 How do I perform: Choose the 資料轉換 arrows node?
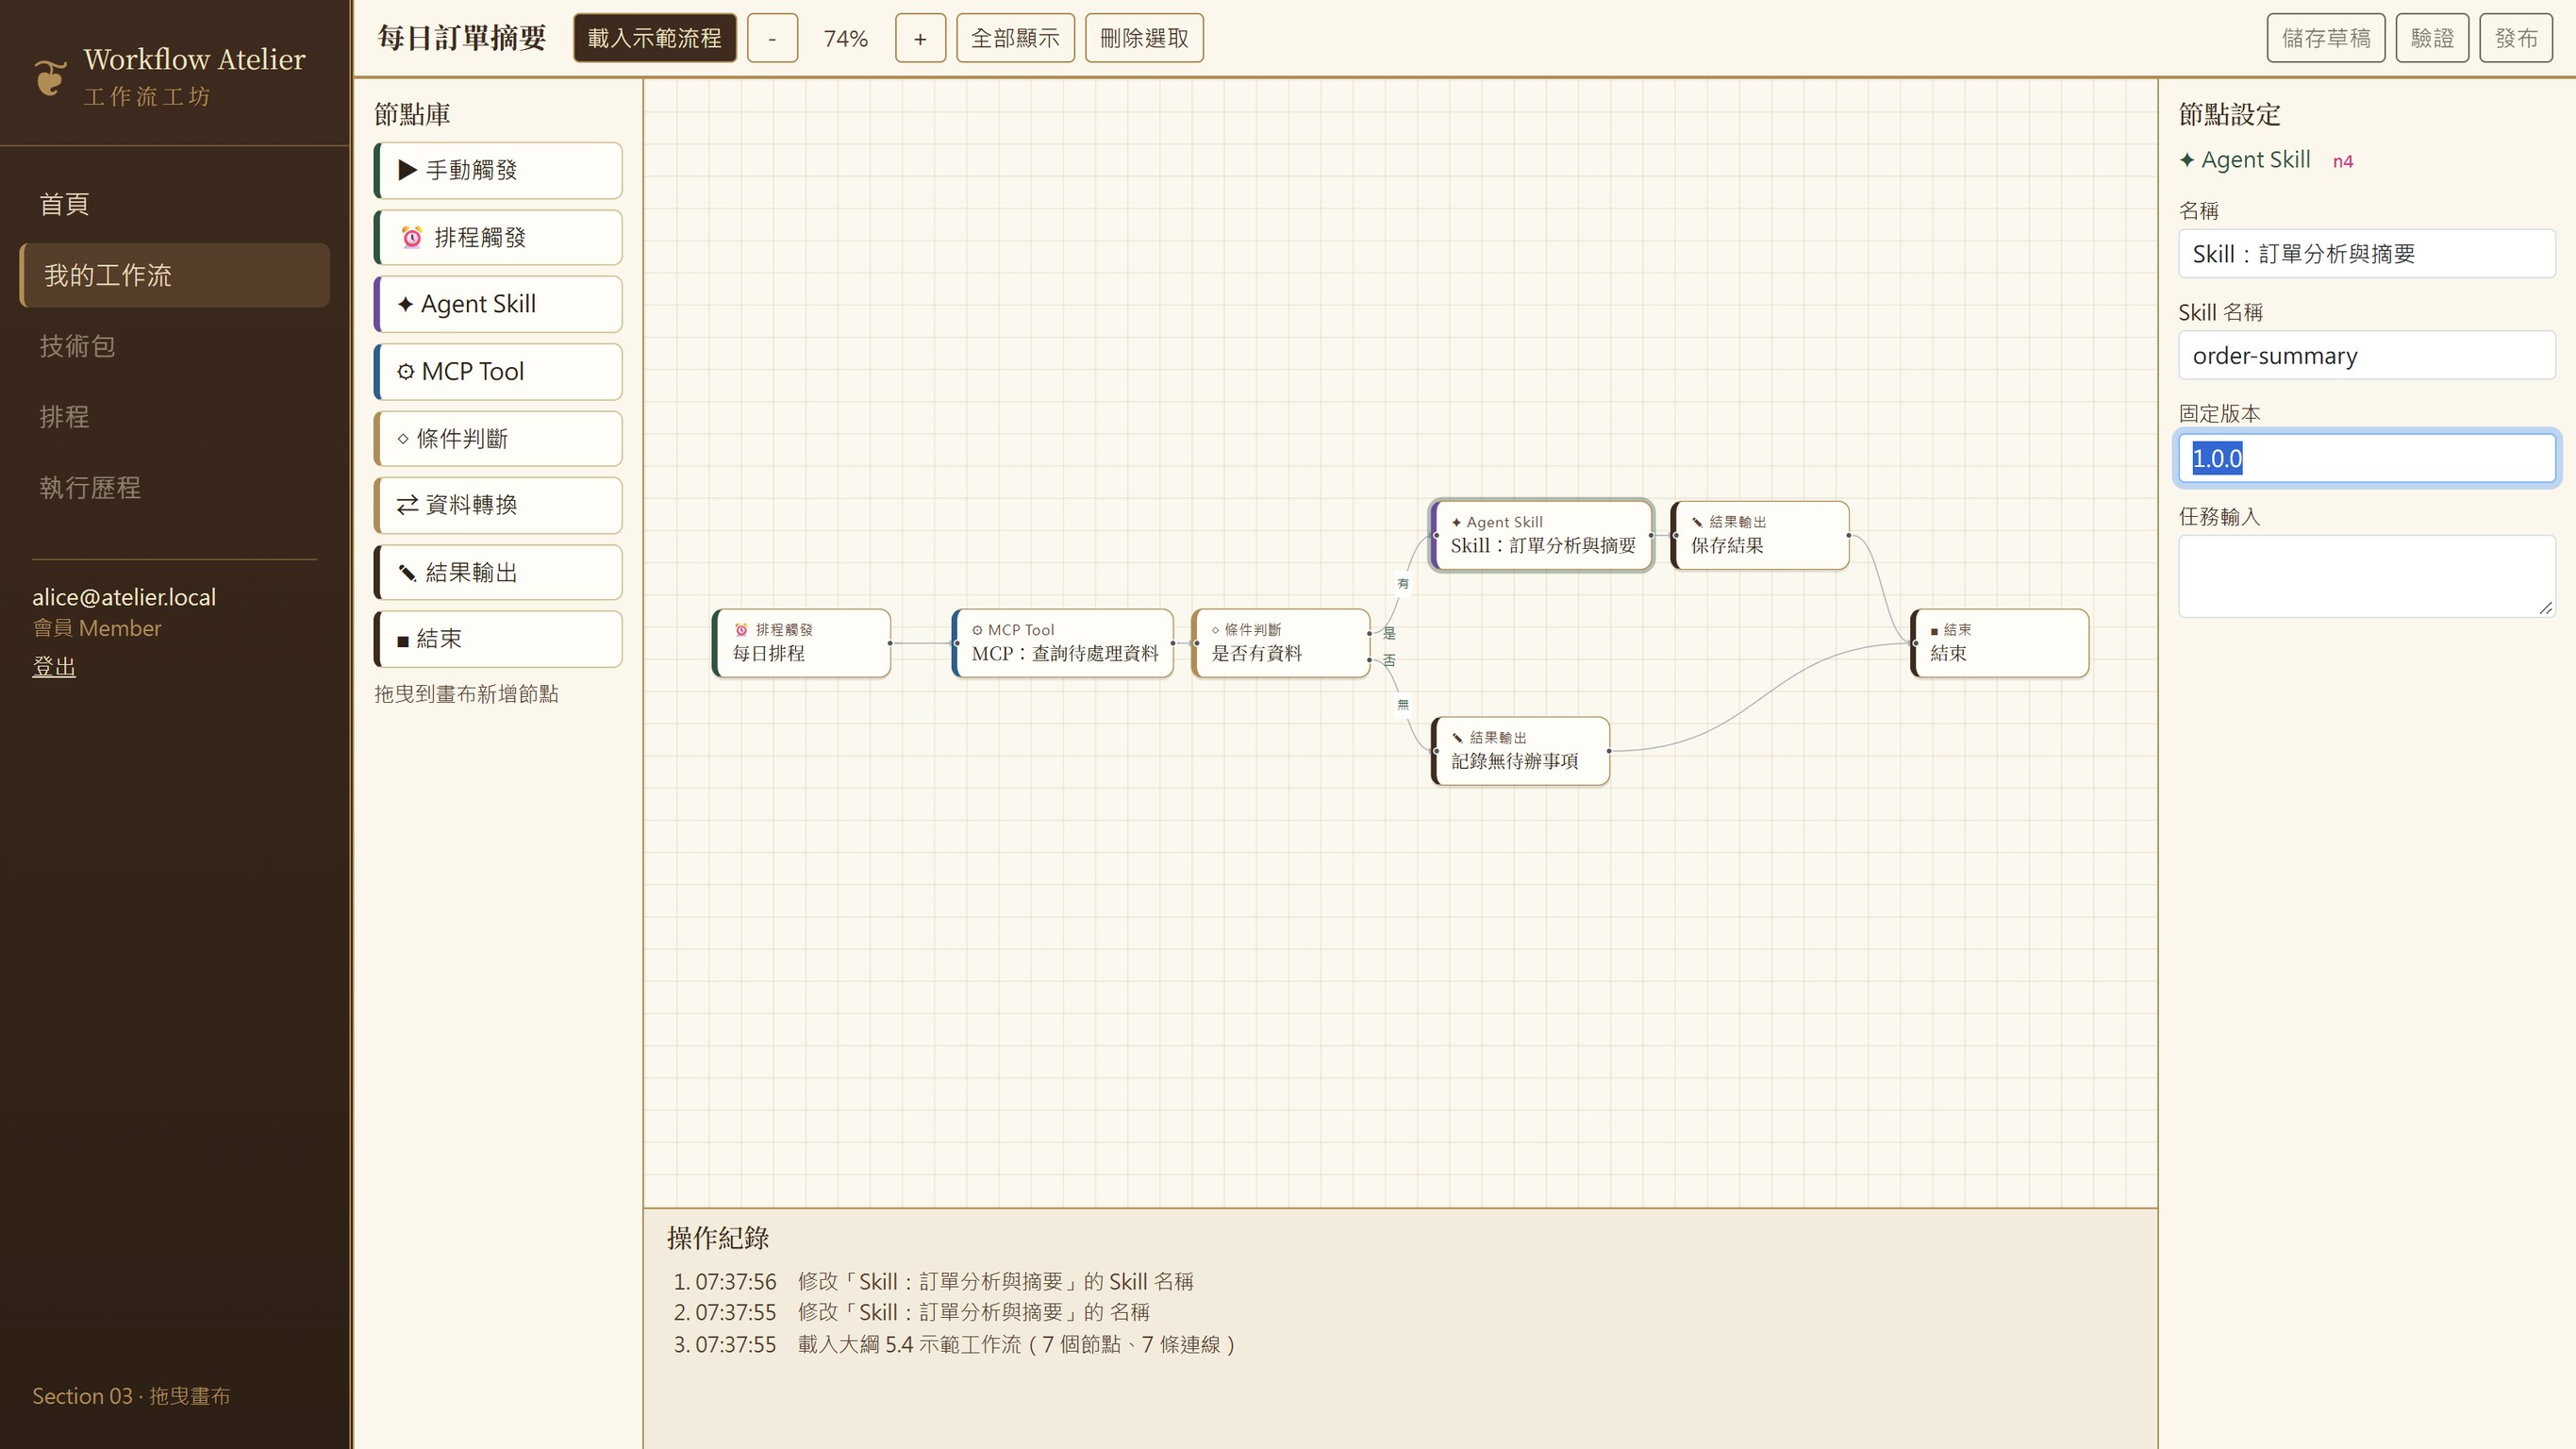tap(498, 505)
